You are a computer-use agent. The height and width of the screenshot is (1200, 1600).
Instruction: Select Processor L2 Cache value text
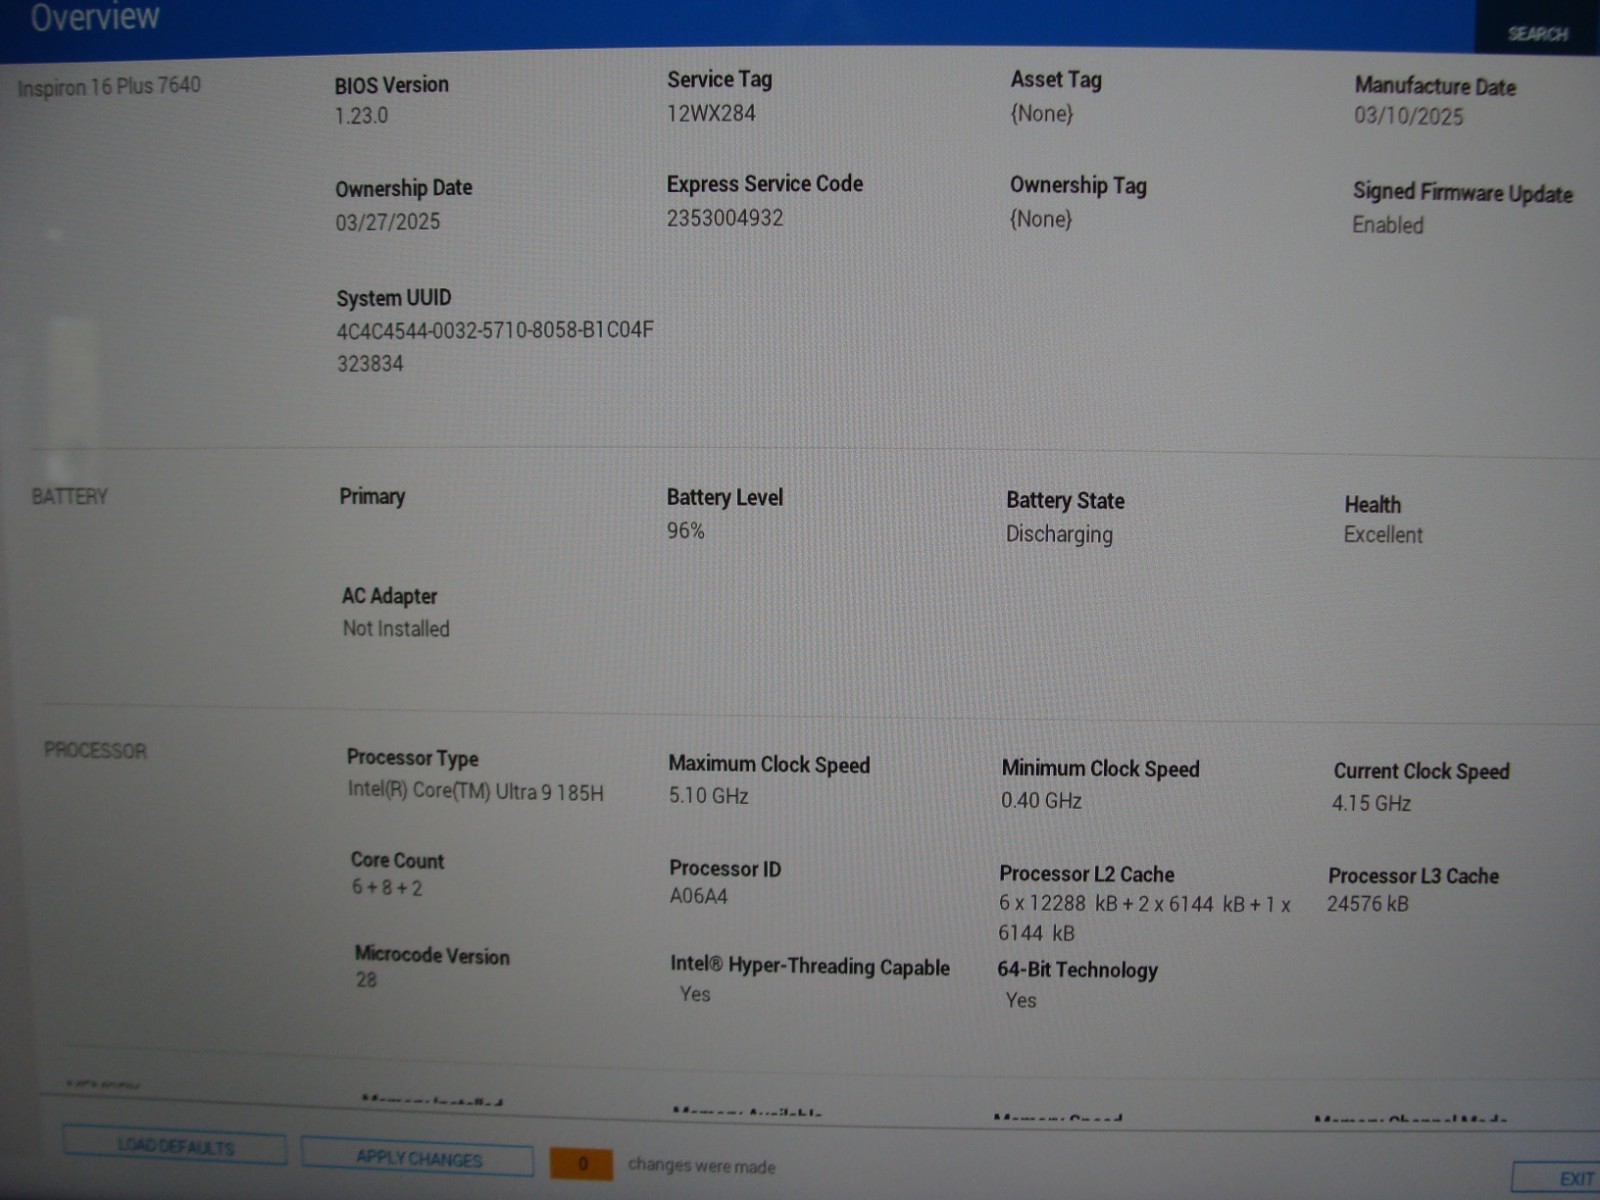(1145, 918)
